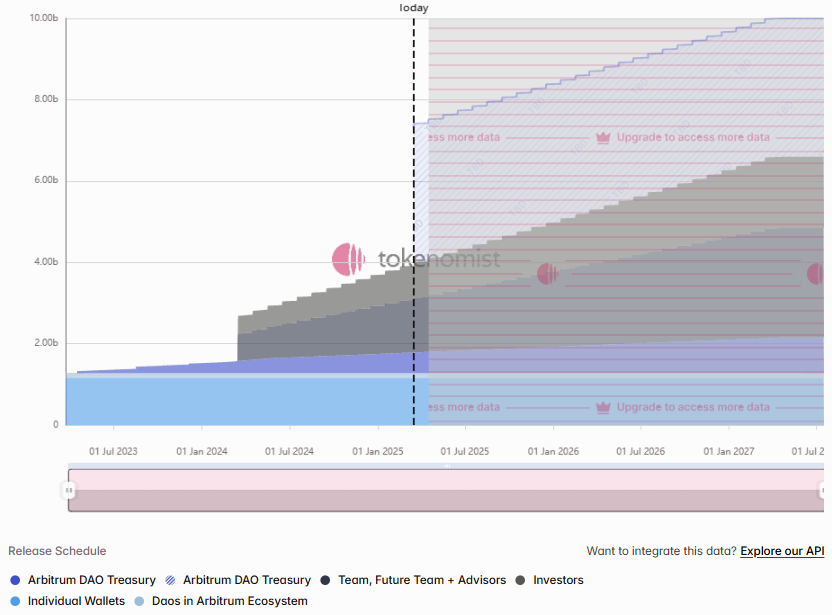Click the middle of the date range selector bar
Screen dimensions: 832x615
(445, 490)
